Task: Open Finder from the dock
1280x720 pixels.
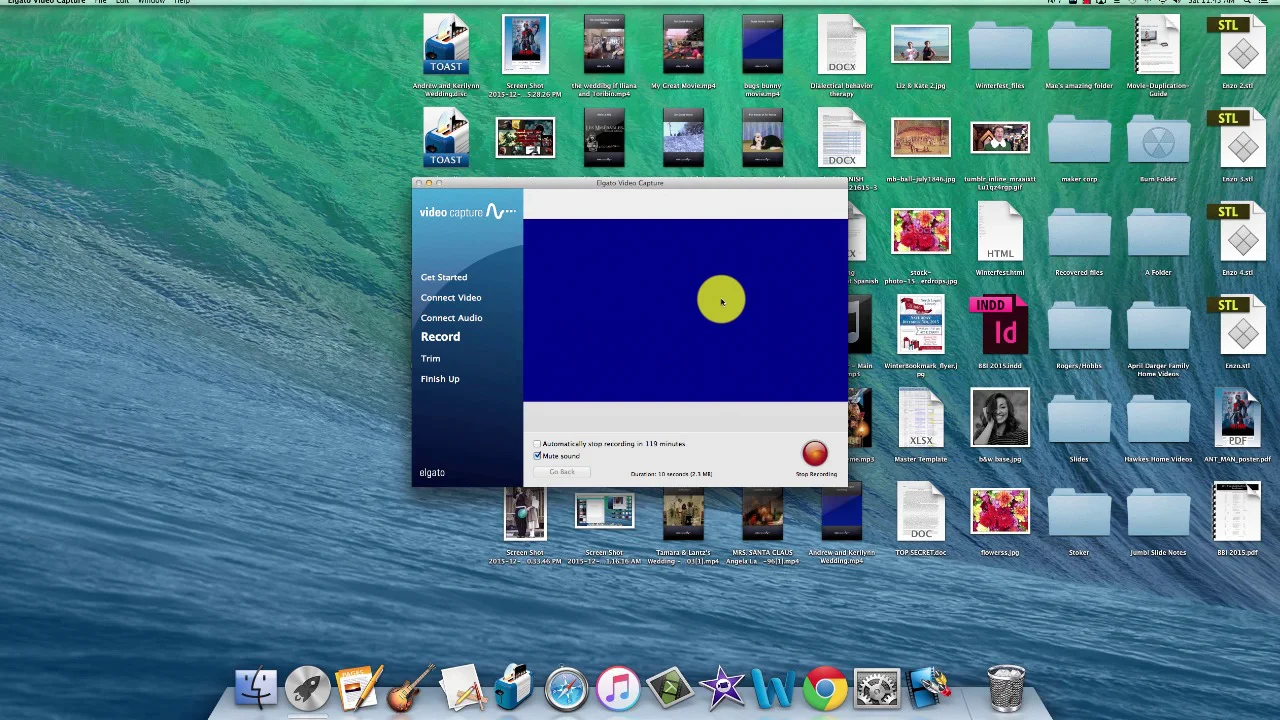Action: 256,688
